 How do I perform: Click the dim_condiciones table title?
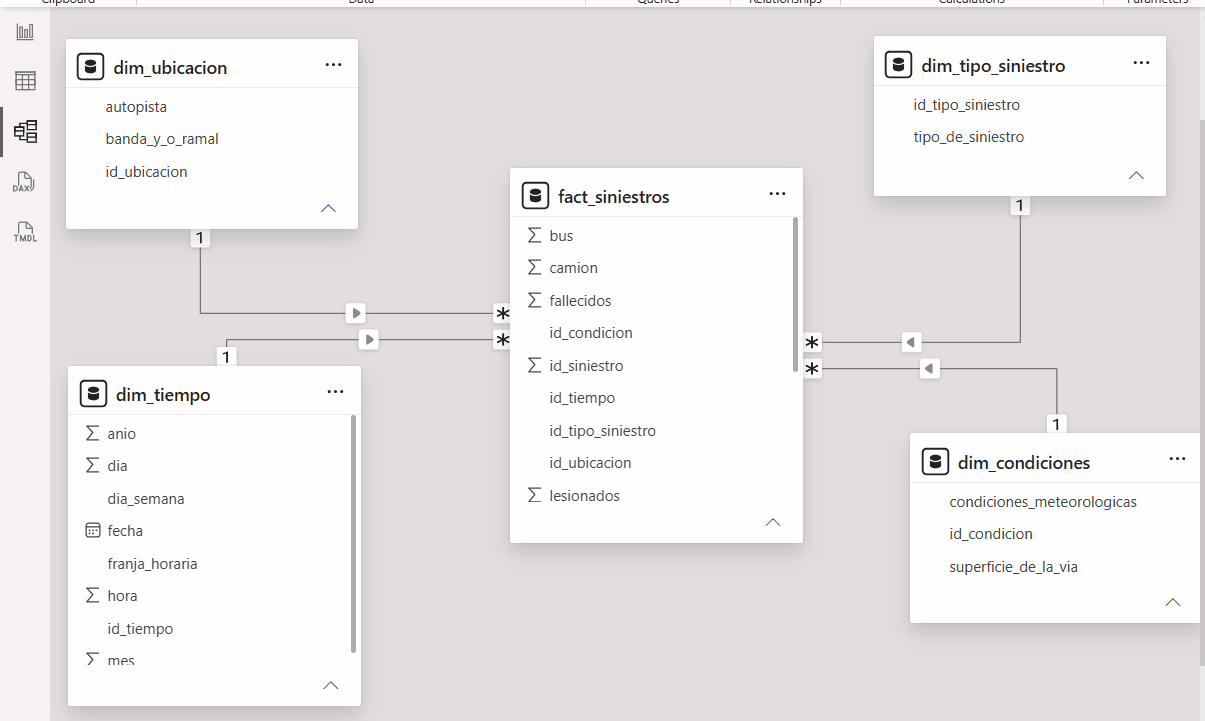point(1024,463)
